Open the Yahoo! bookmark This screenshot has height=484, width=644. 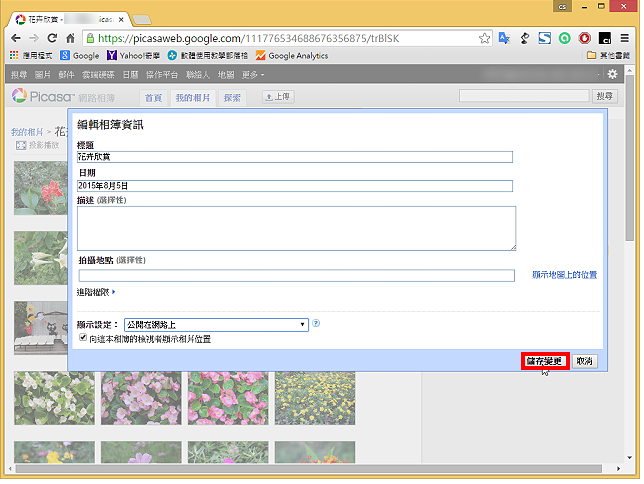pyautogui.click(x=133, y=55)
